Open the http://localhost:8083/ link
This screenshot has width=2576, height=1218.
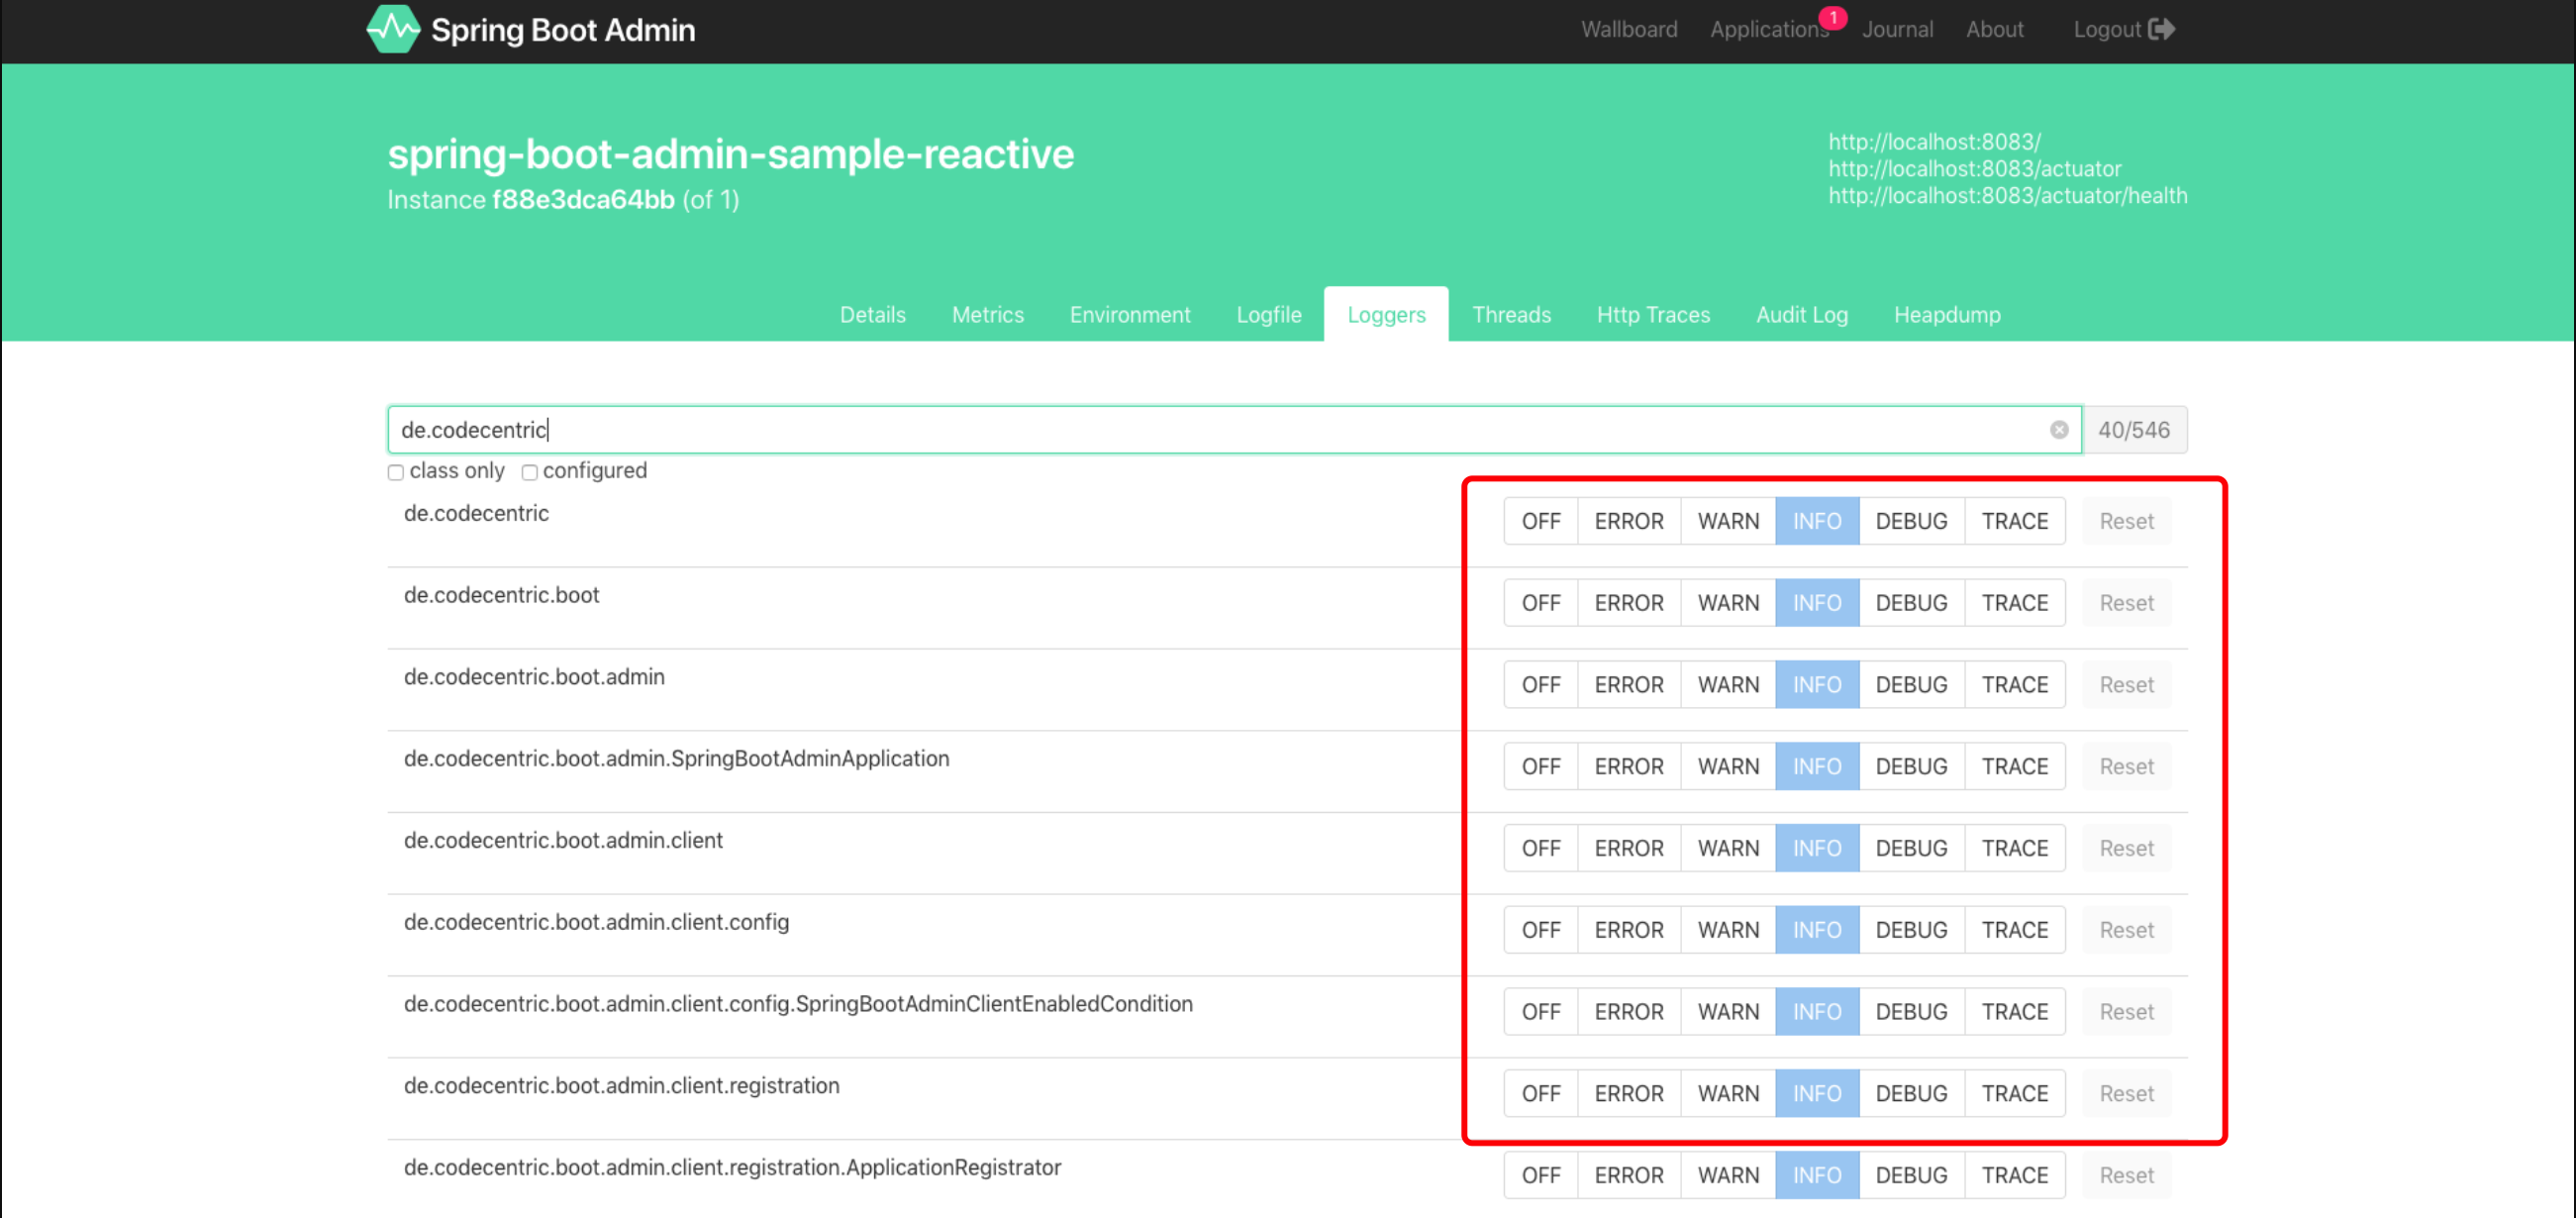coord(1934,142)
